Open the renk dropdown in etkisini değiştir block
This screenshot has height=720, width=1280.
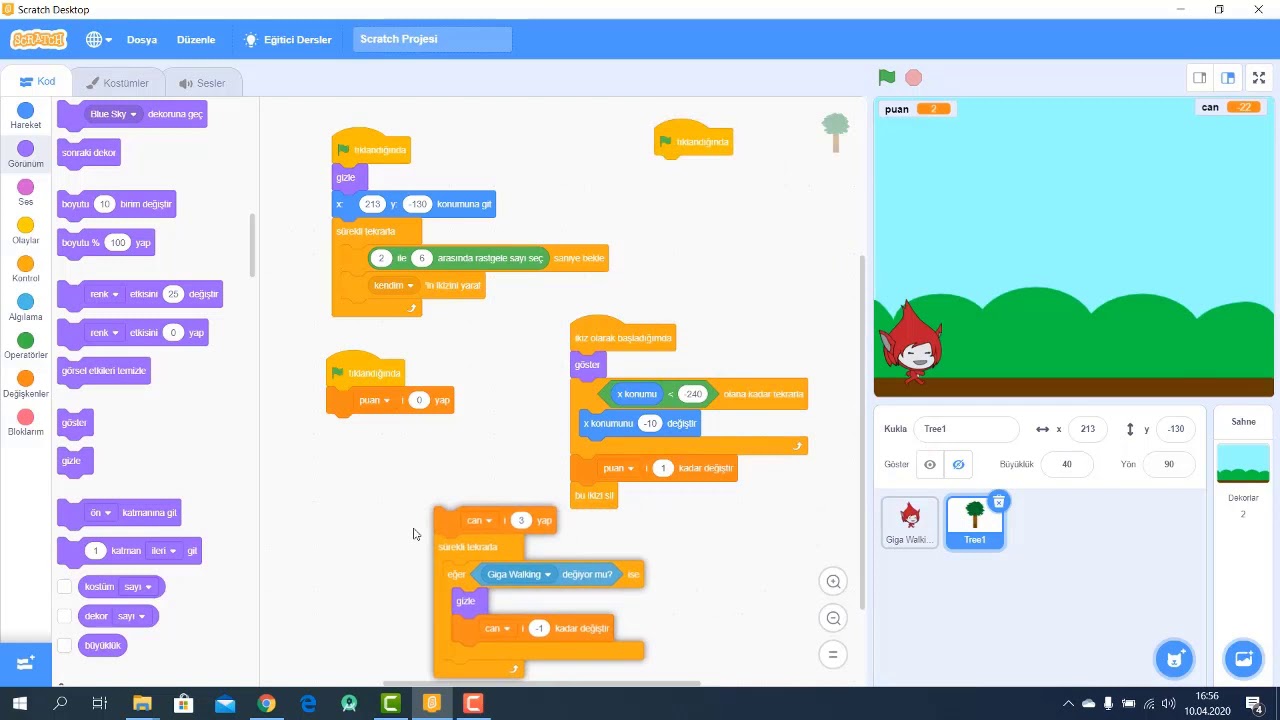104,294
